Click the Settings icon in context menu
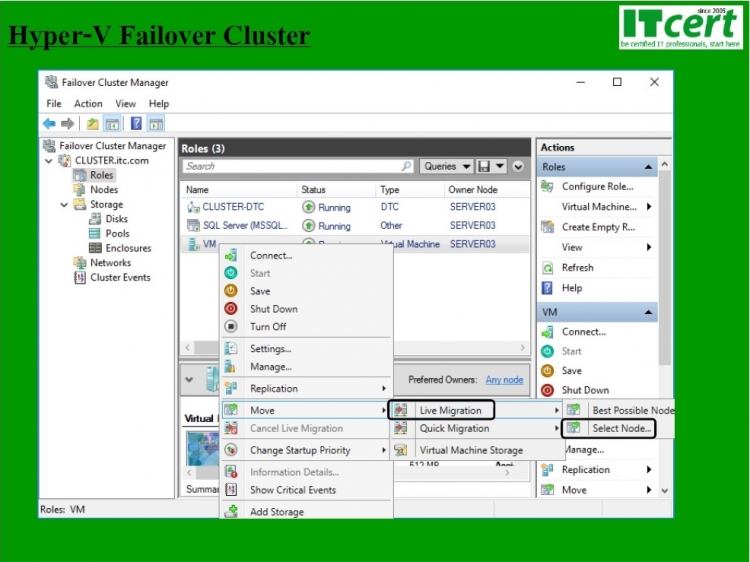Viewport: 750px width, 562px height. (231, 348)
